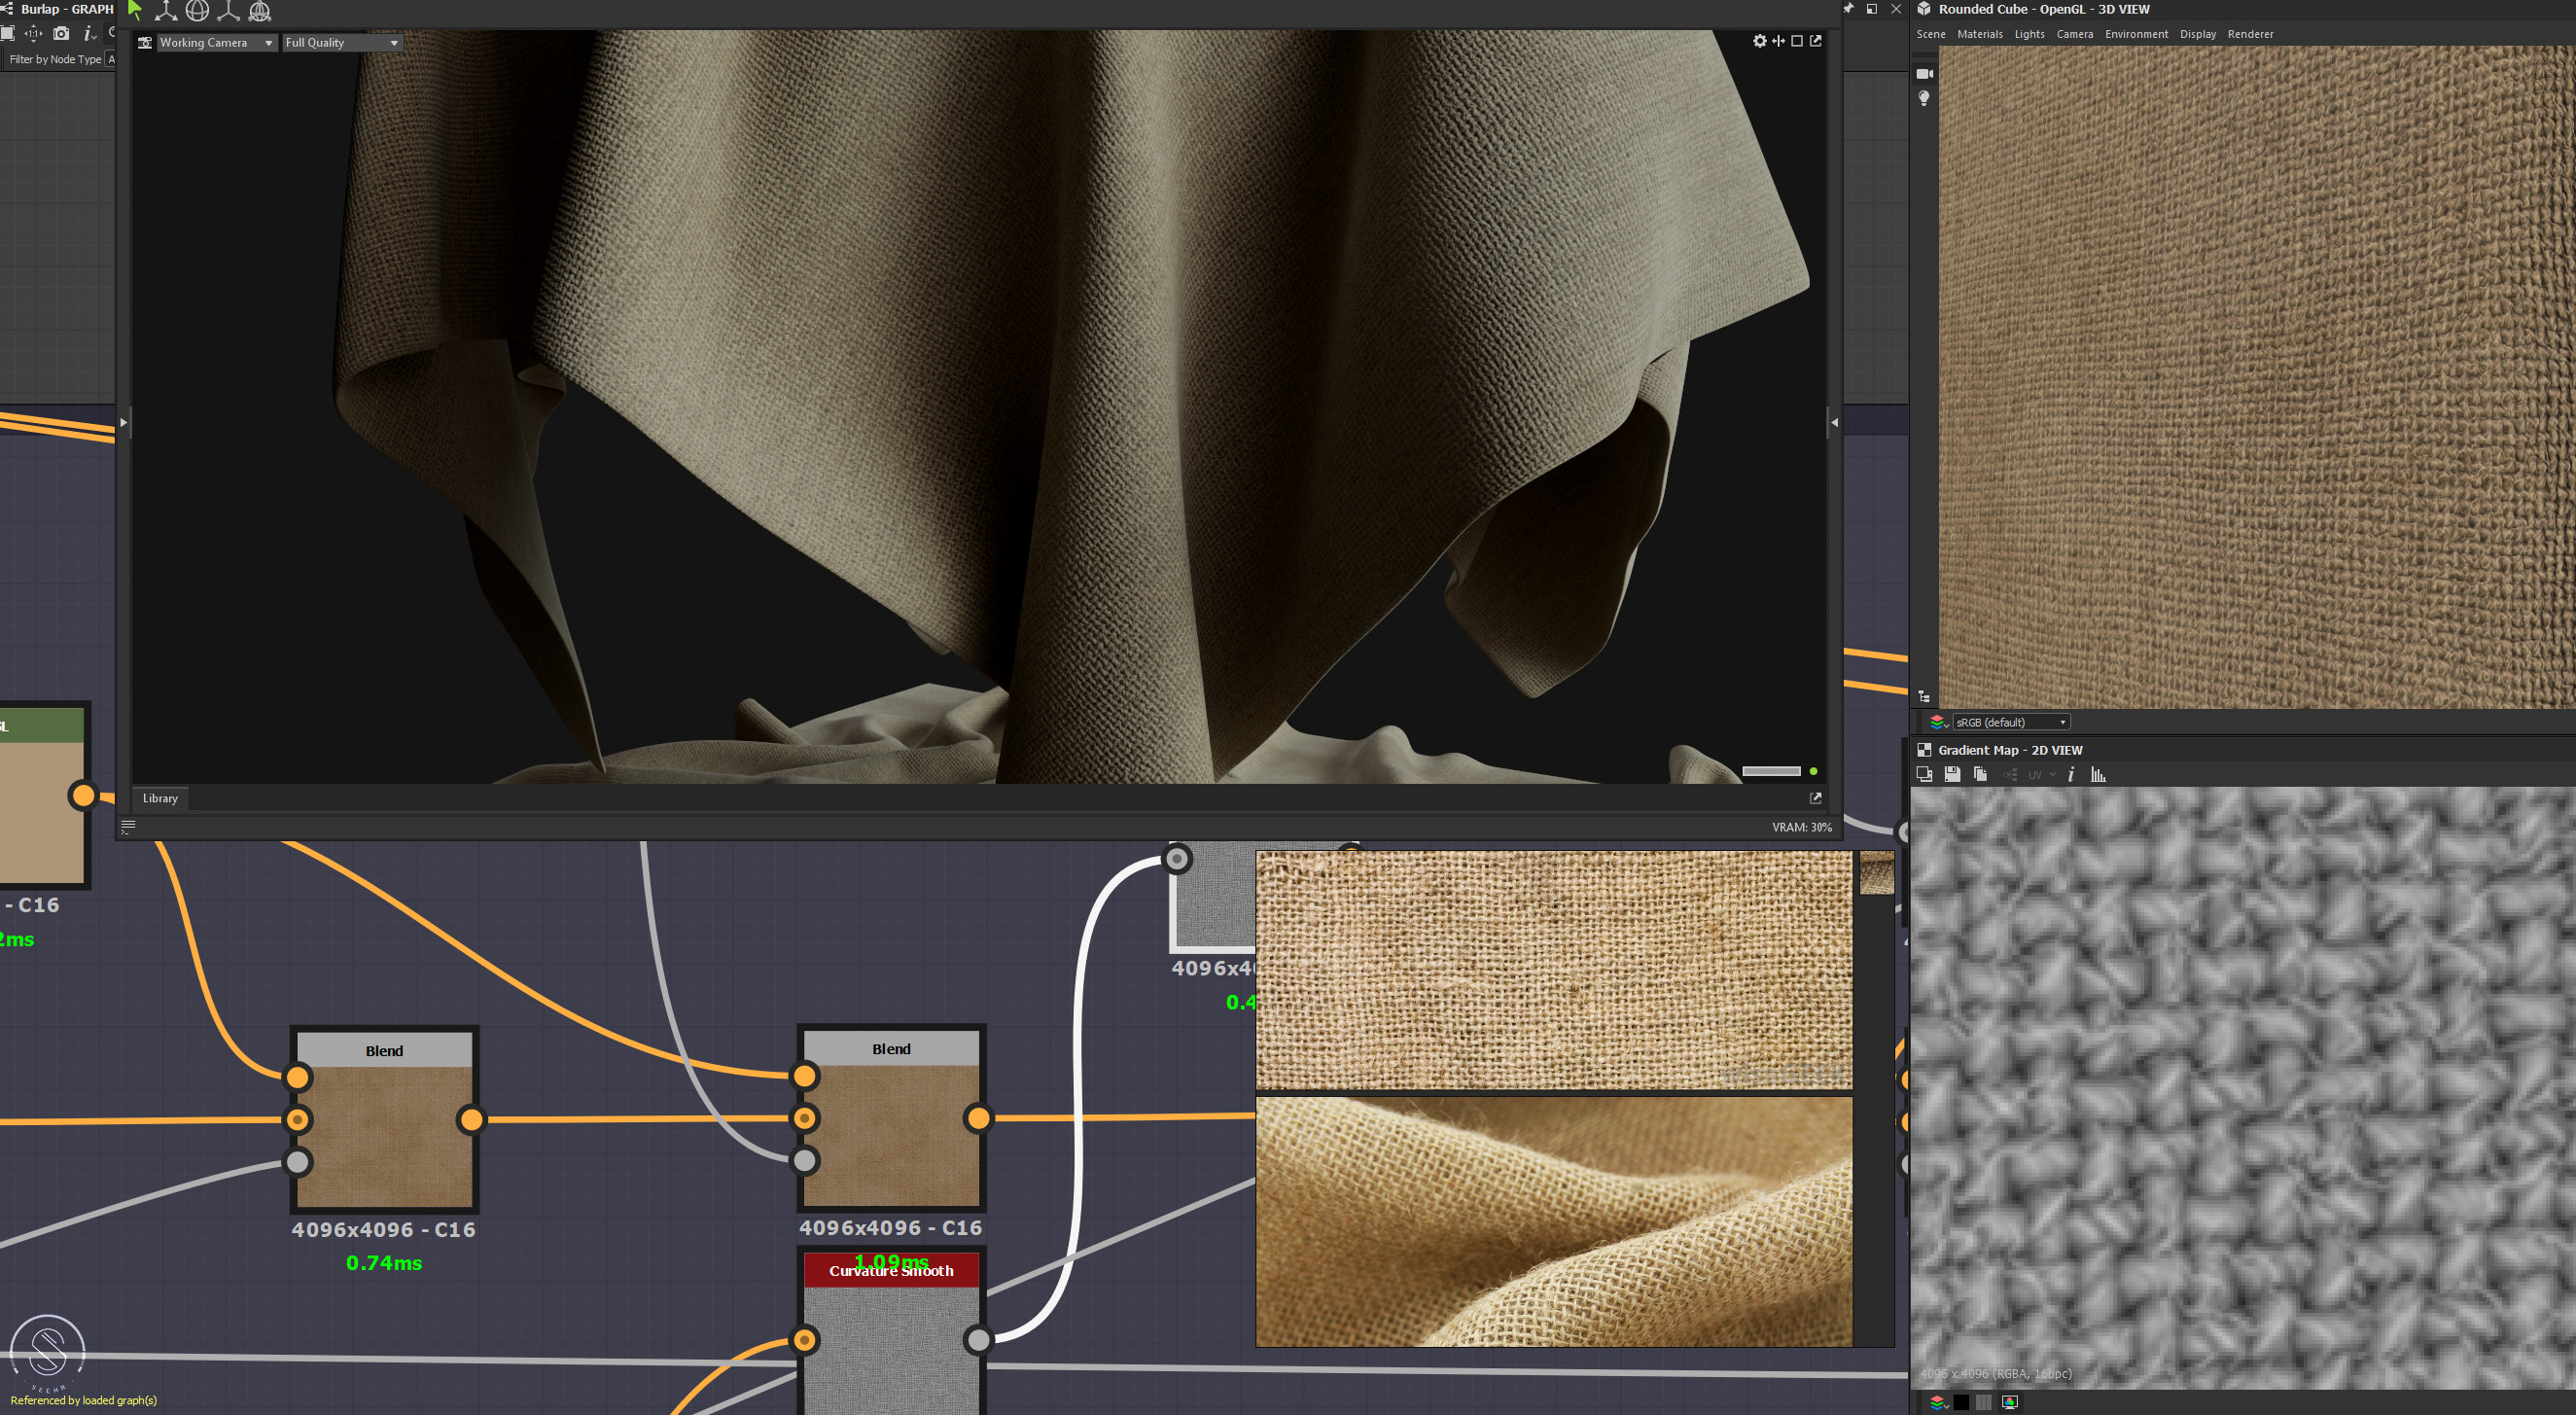This screenshot has width=2576, height=1415.
Task: Click the small burlap thumbnail beside references
Action: pos(1877,873)
